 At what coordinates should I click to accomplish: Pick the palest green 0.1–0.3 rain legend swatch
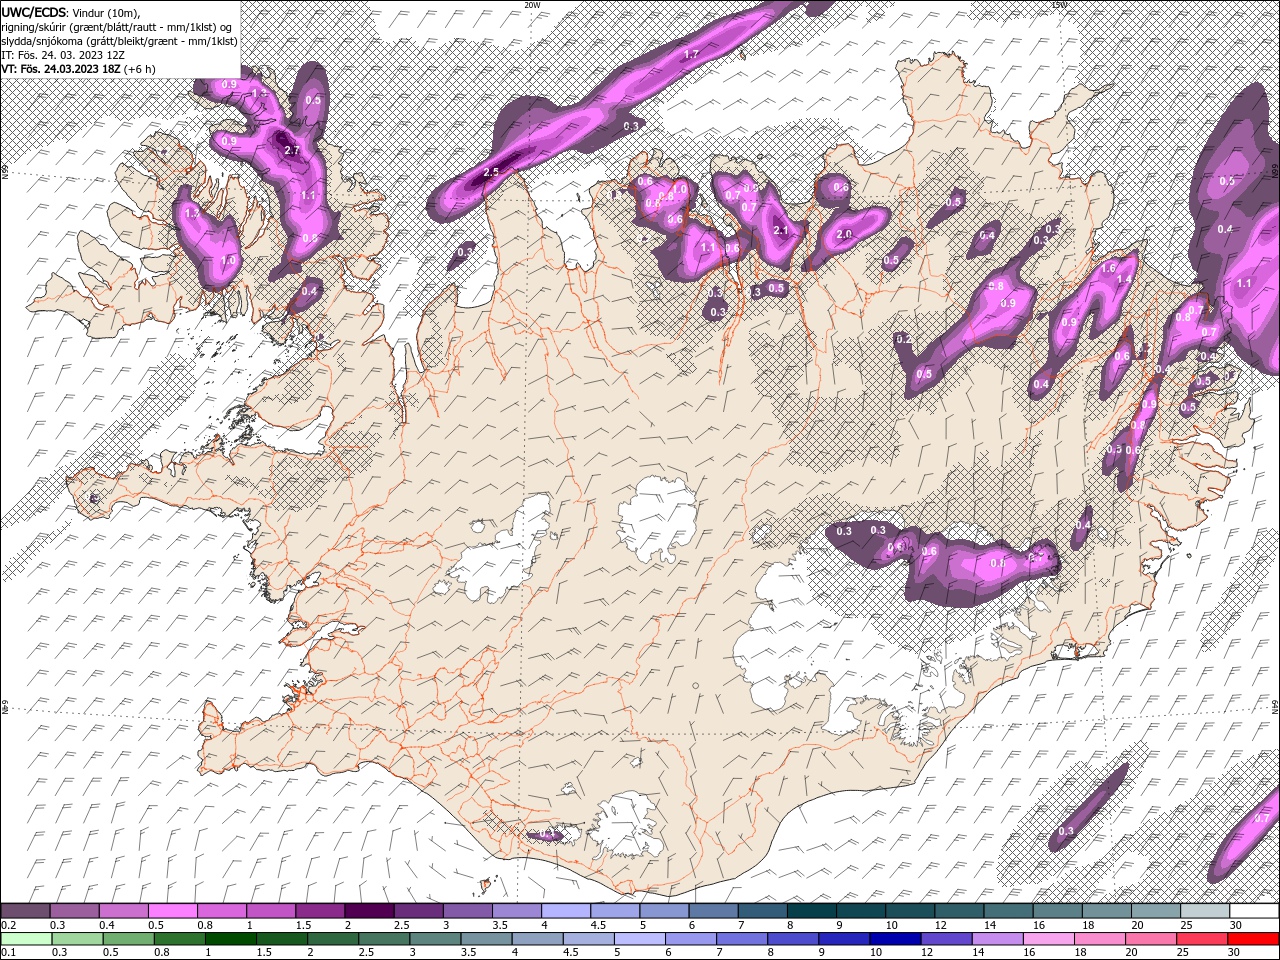click(26, 939)
